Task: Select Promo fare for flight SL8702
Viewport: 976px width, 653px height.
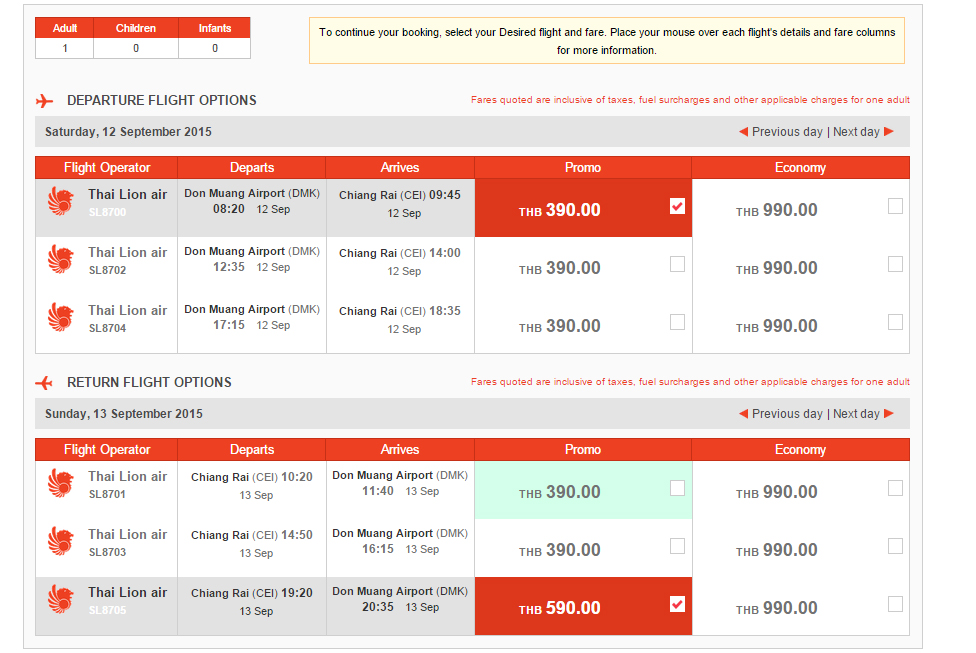Action: click(677, 264)
